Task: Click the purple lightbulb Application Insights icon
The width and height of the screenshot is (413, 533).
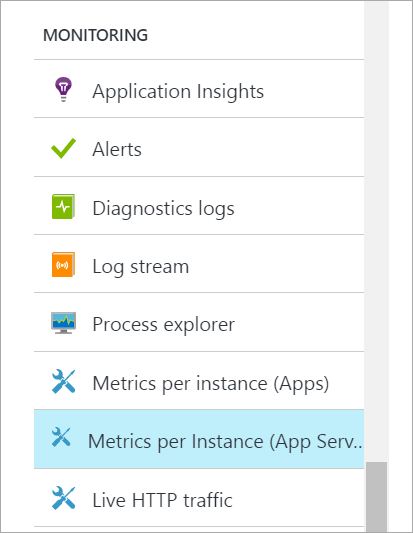Action: [64, 89]
